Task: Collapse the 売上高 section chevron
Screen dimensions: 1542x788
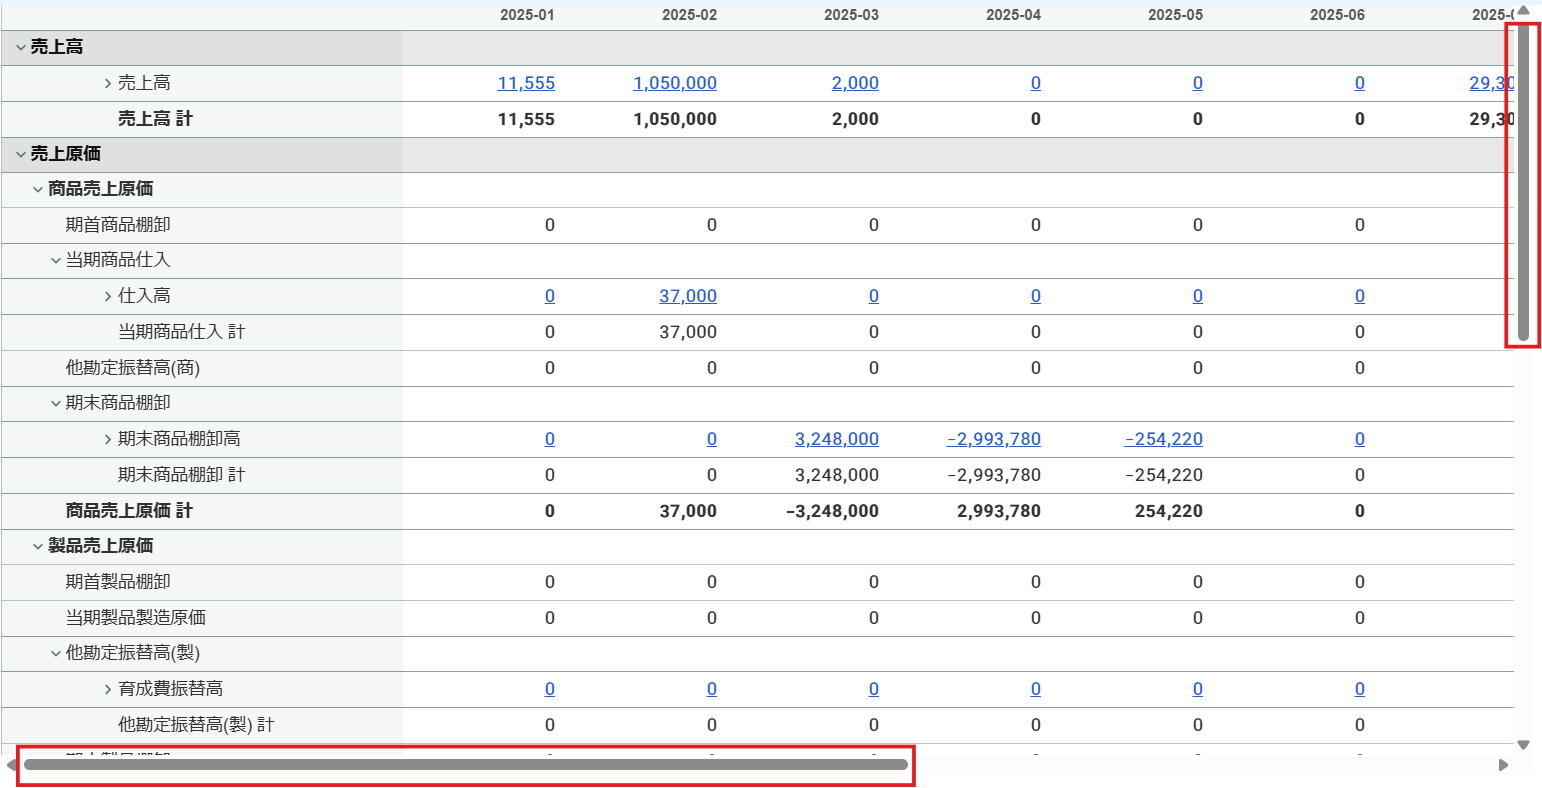Action: pyautogui.click(x=20, y=47)
